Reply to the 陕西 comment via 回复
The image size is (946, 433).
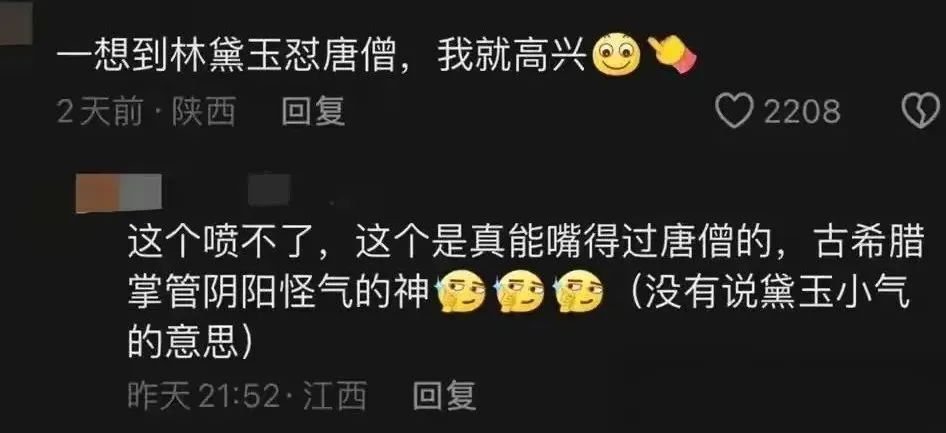click(x=313, y=112)
